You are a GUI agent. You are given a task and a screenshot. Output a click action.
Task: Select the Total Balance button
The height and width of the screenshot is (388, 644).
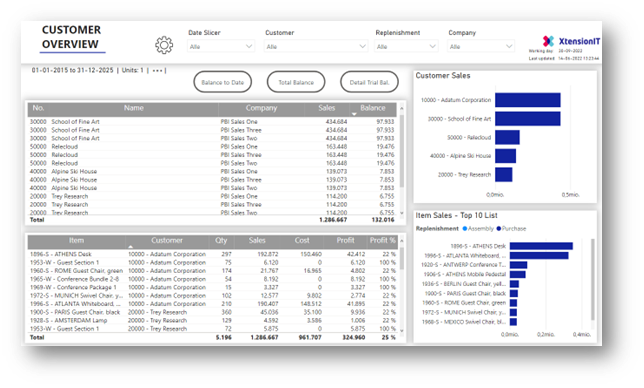[x=296, y=82]
